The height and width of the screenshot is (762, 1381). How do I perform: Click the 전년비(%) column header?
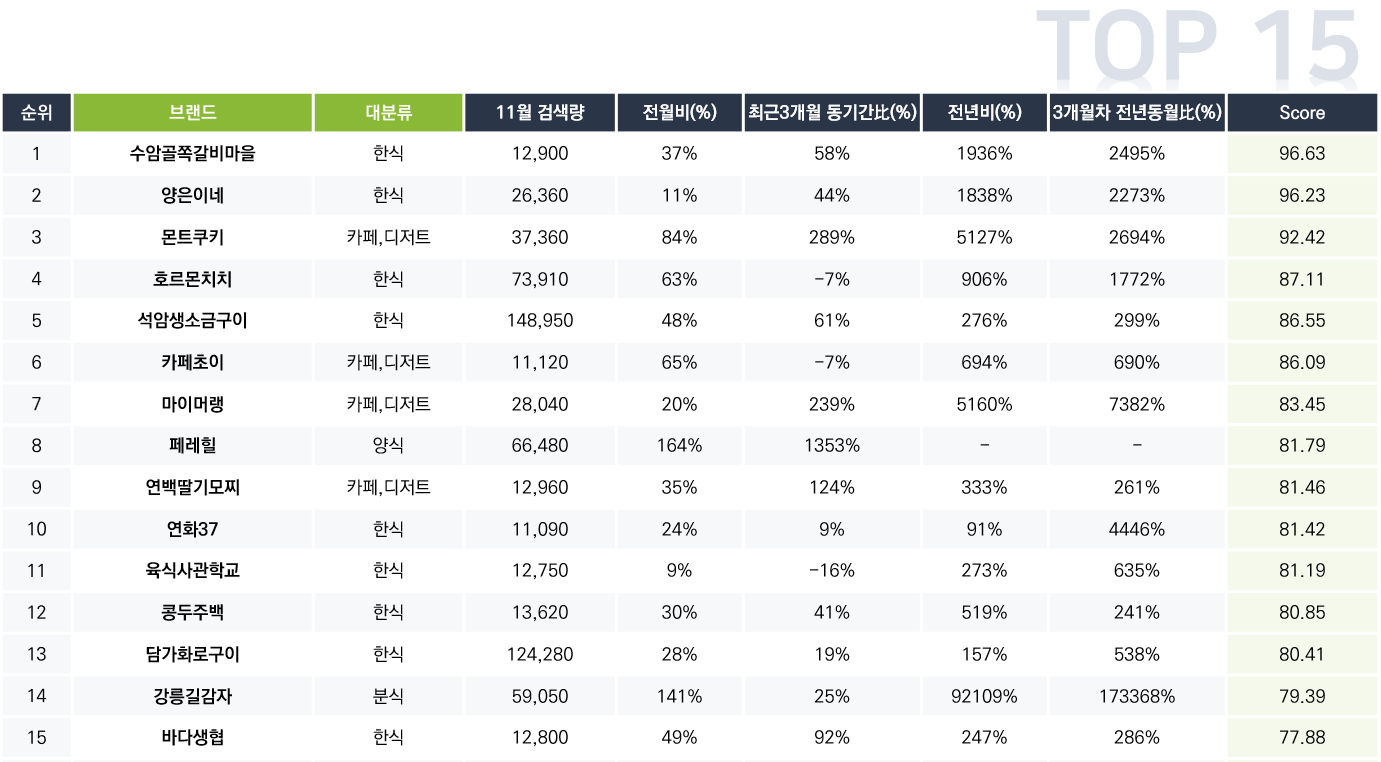[985, 113]
